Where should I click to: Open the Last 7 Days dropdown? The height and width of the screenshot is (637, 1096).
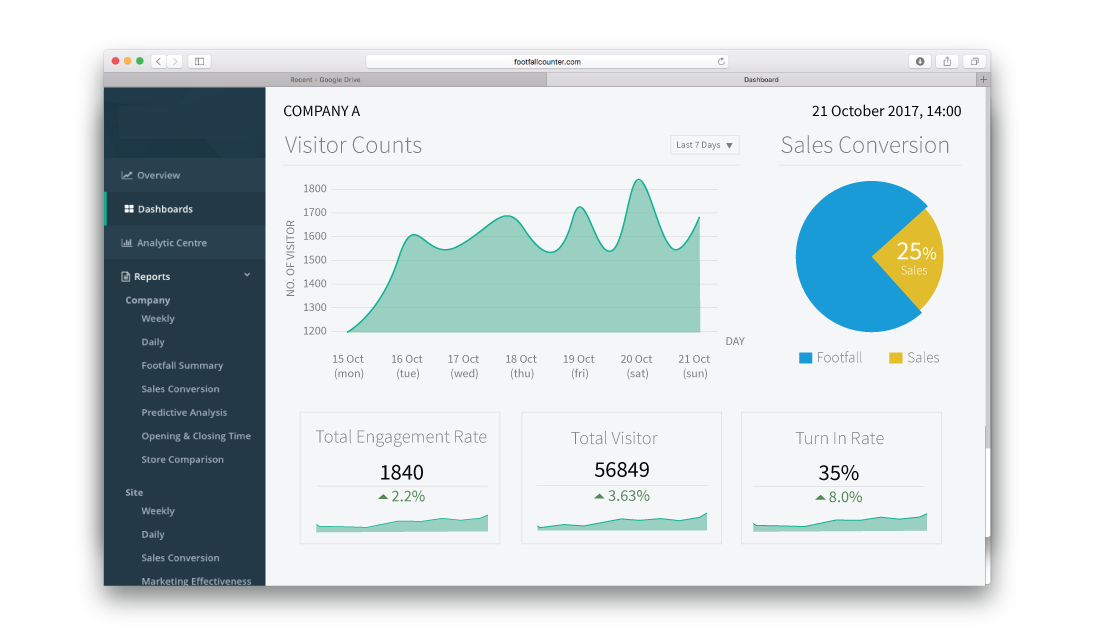pos(704,145)
